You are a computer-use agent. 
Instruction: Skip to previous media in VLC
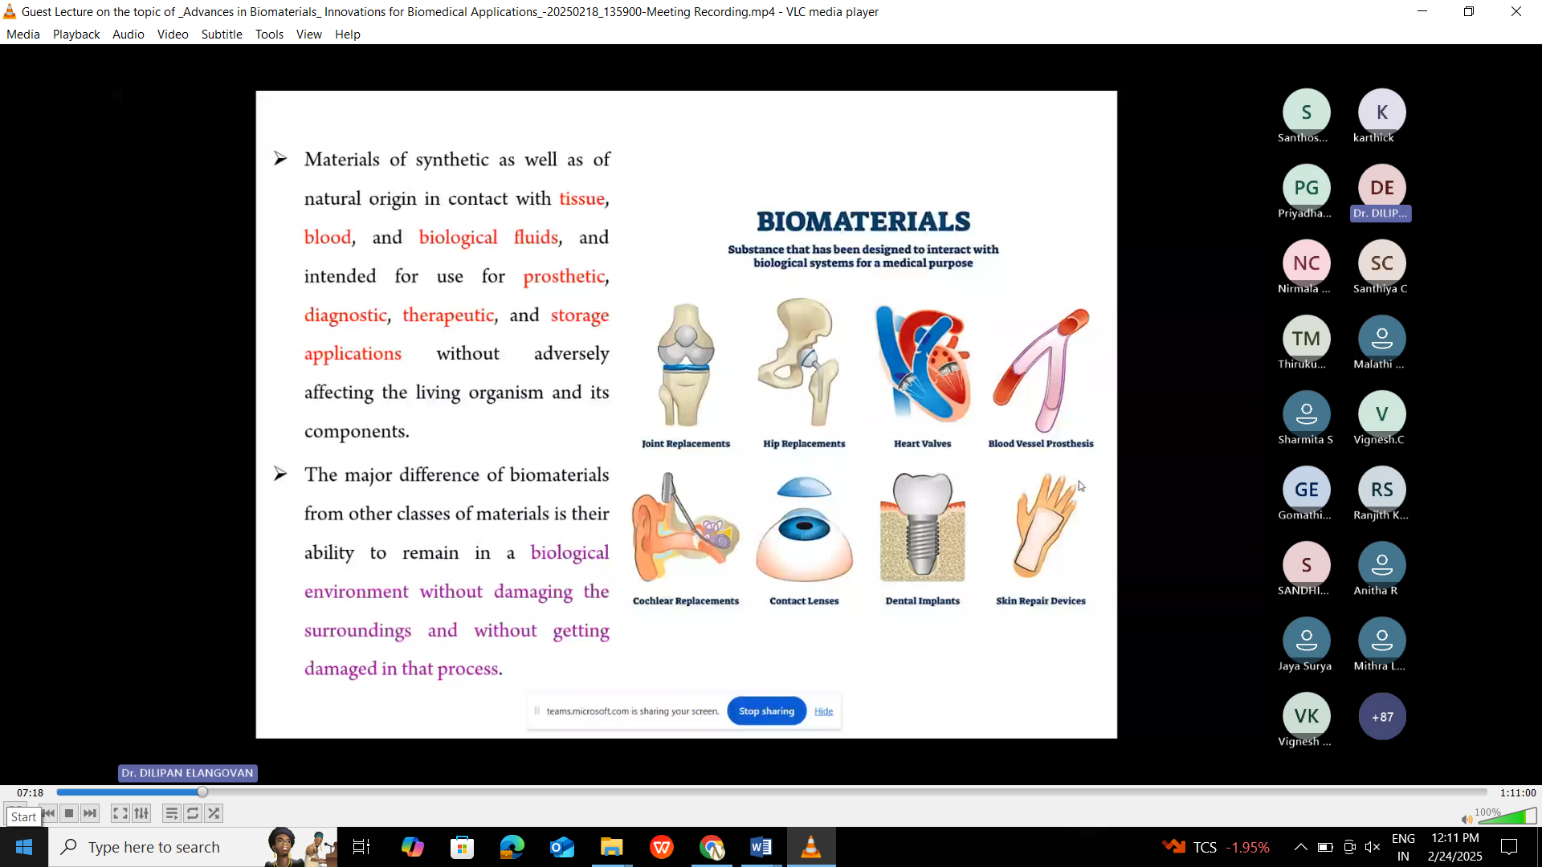click(x=48, y=814)
